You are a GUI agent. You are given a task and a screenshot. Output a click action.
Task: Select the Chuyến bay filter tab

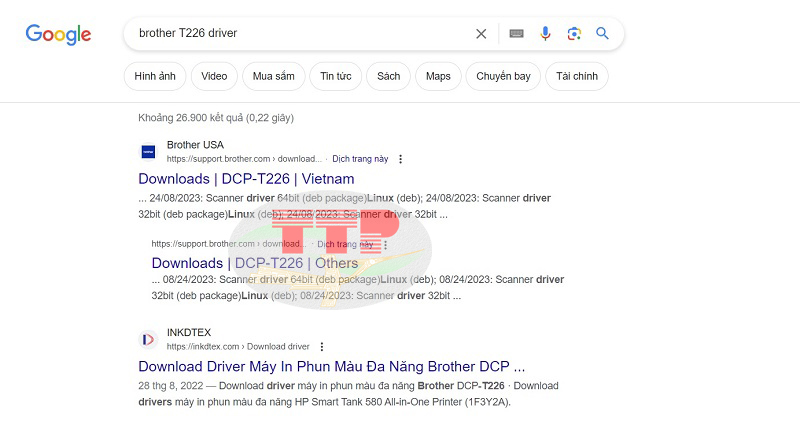(503, 77)
